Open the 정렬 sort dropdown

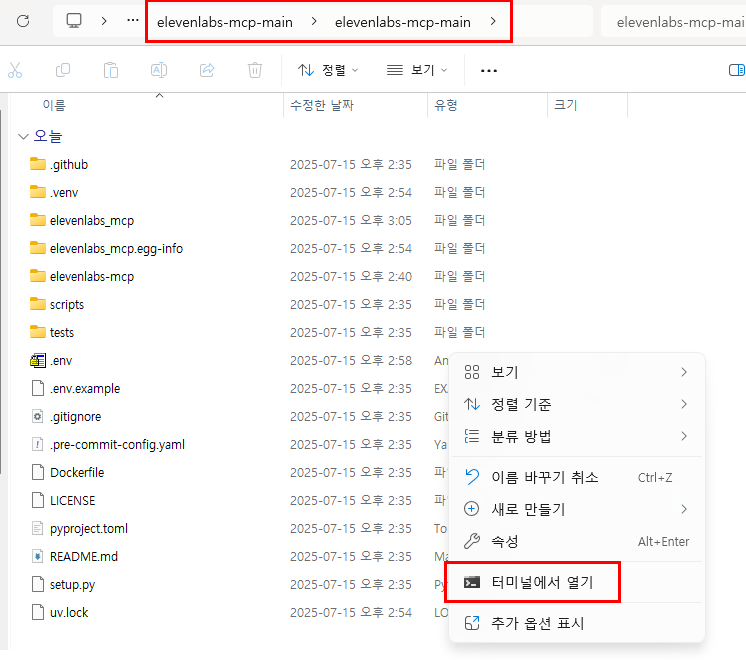328,70
